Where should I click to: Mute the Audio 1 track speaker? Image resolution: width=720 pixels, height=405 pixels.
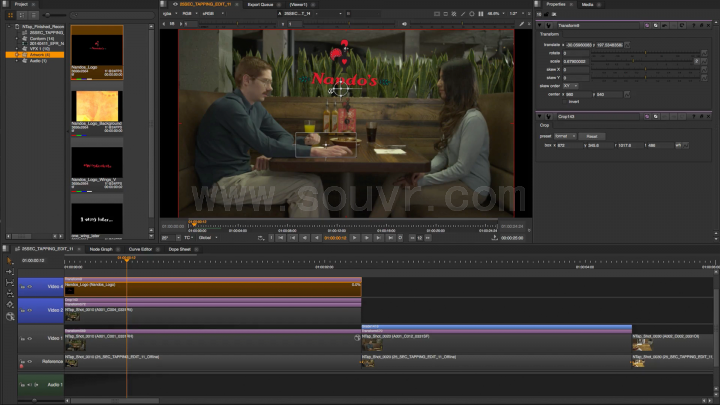click(x=29, y=385)
